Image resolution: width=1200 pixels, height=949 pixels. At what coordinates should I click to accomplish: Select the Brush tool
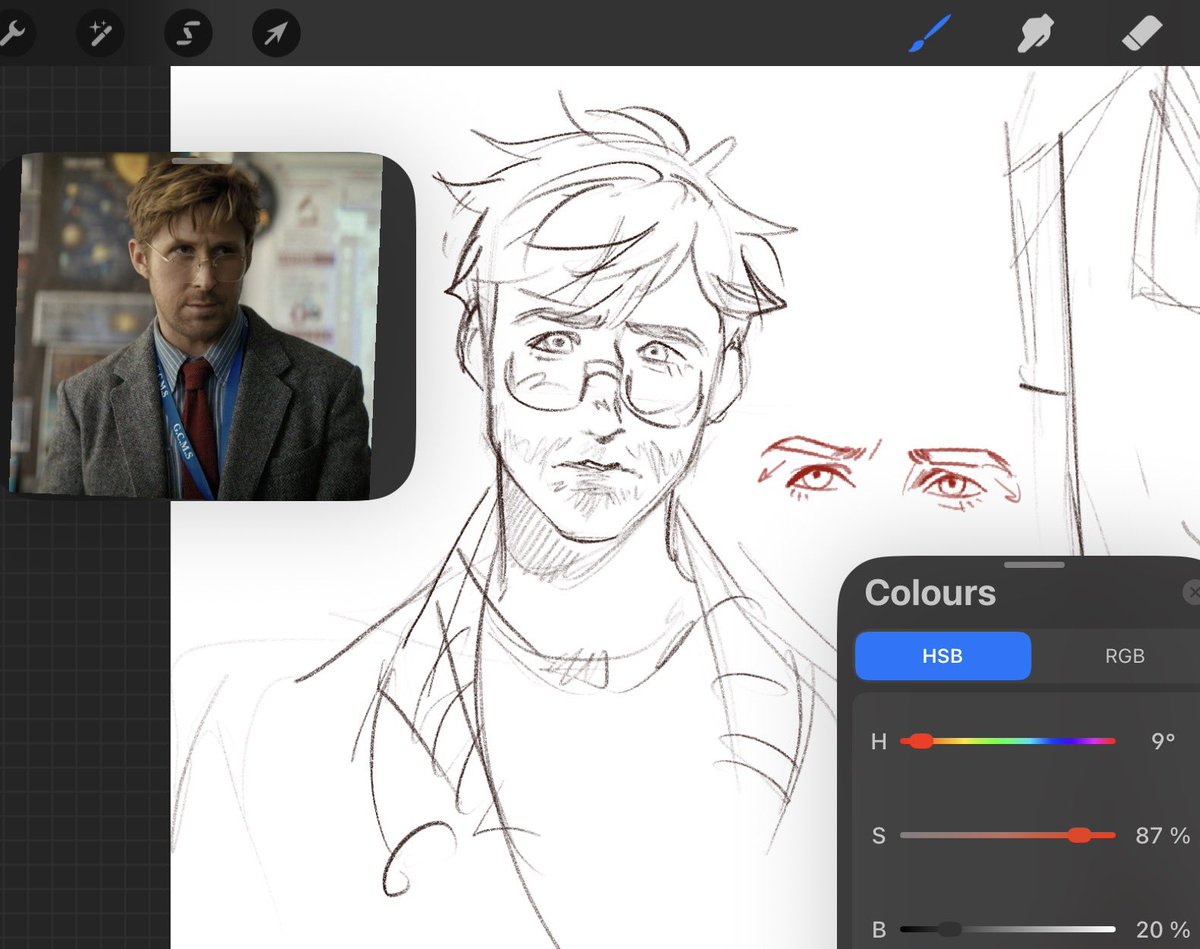point(931,34)
